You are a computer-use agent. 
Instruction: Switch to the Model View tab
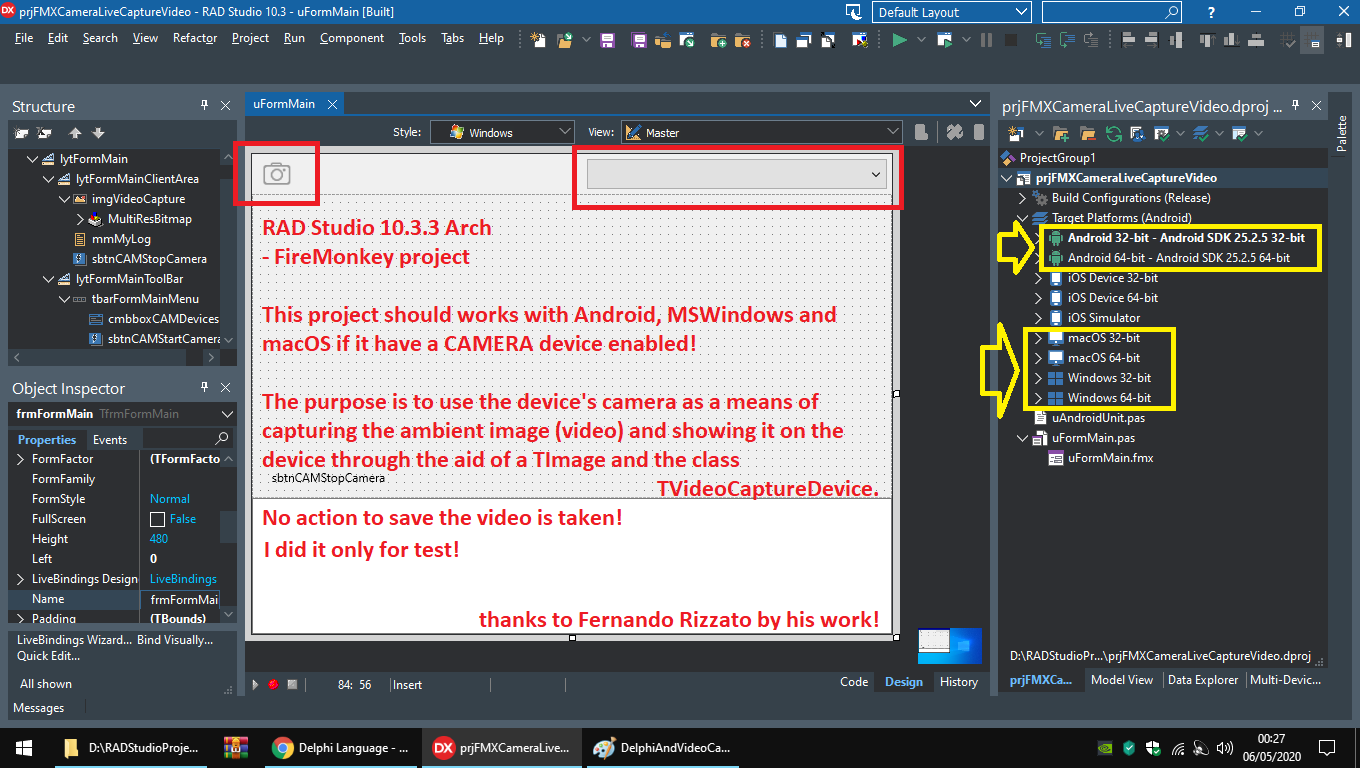(x=1122, y=680)
